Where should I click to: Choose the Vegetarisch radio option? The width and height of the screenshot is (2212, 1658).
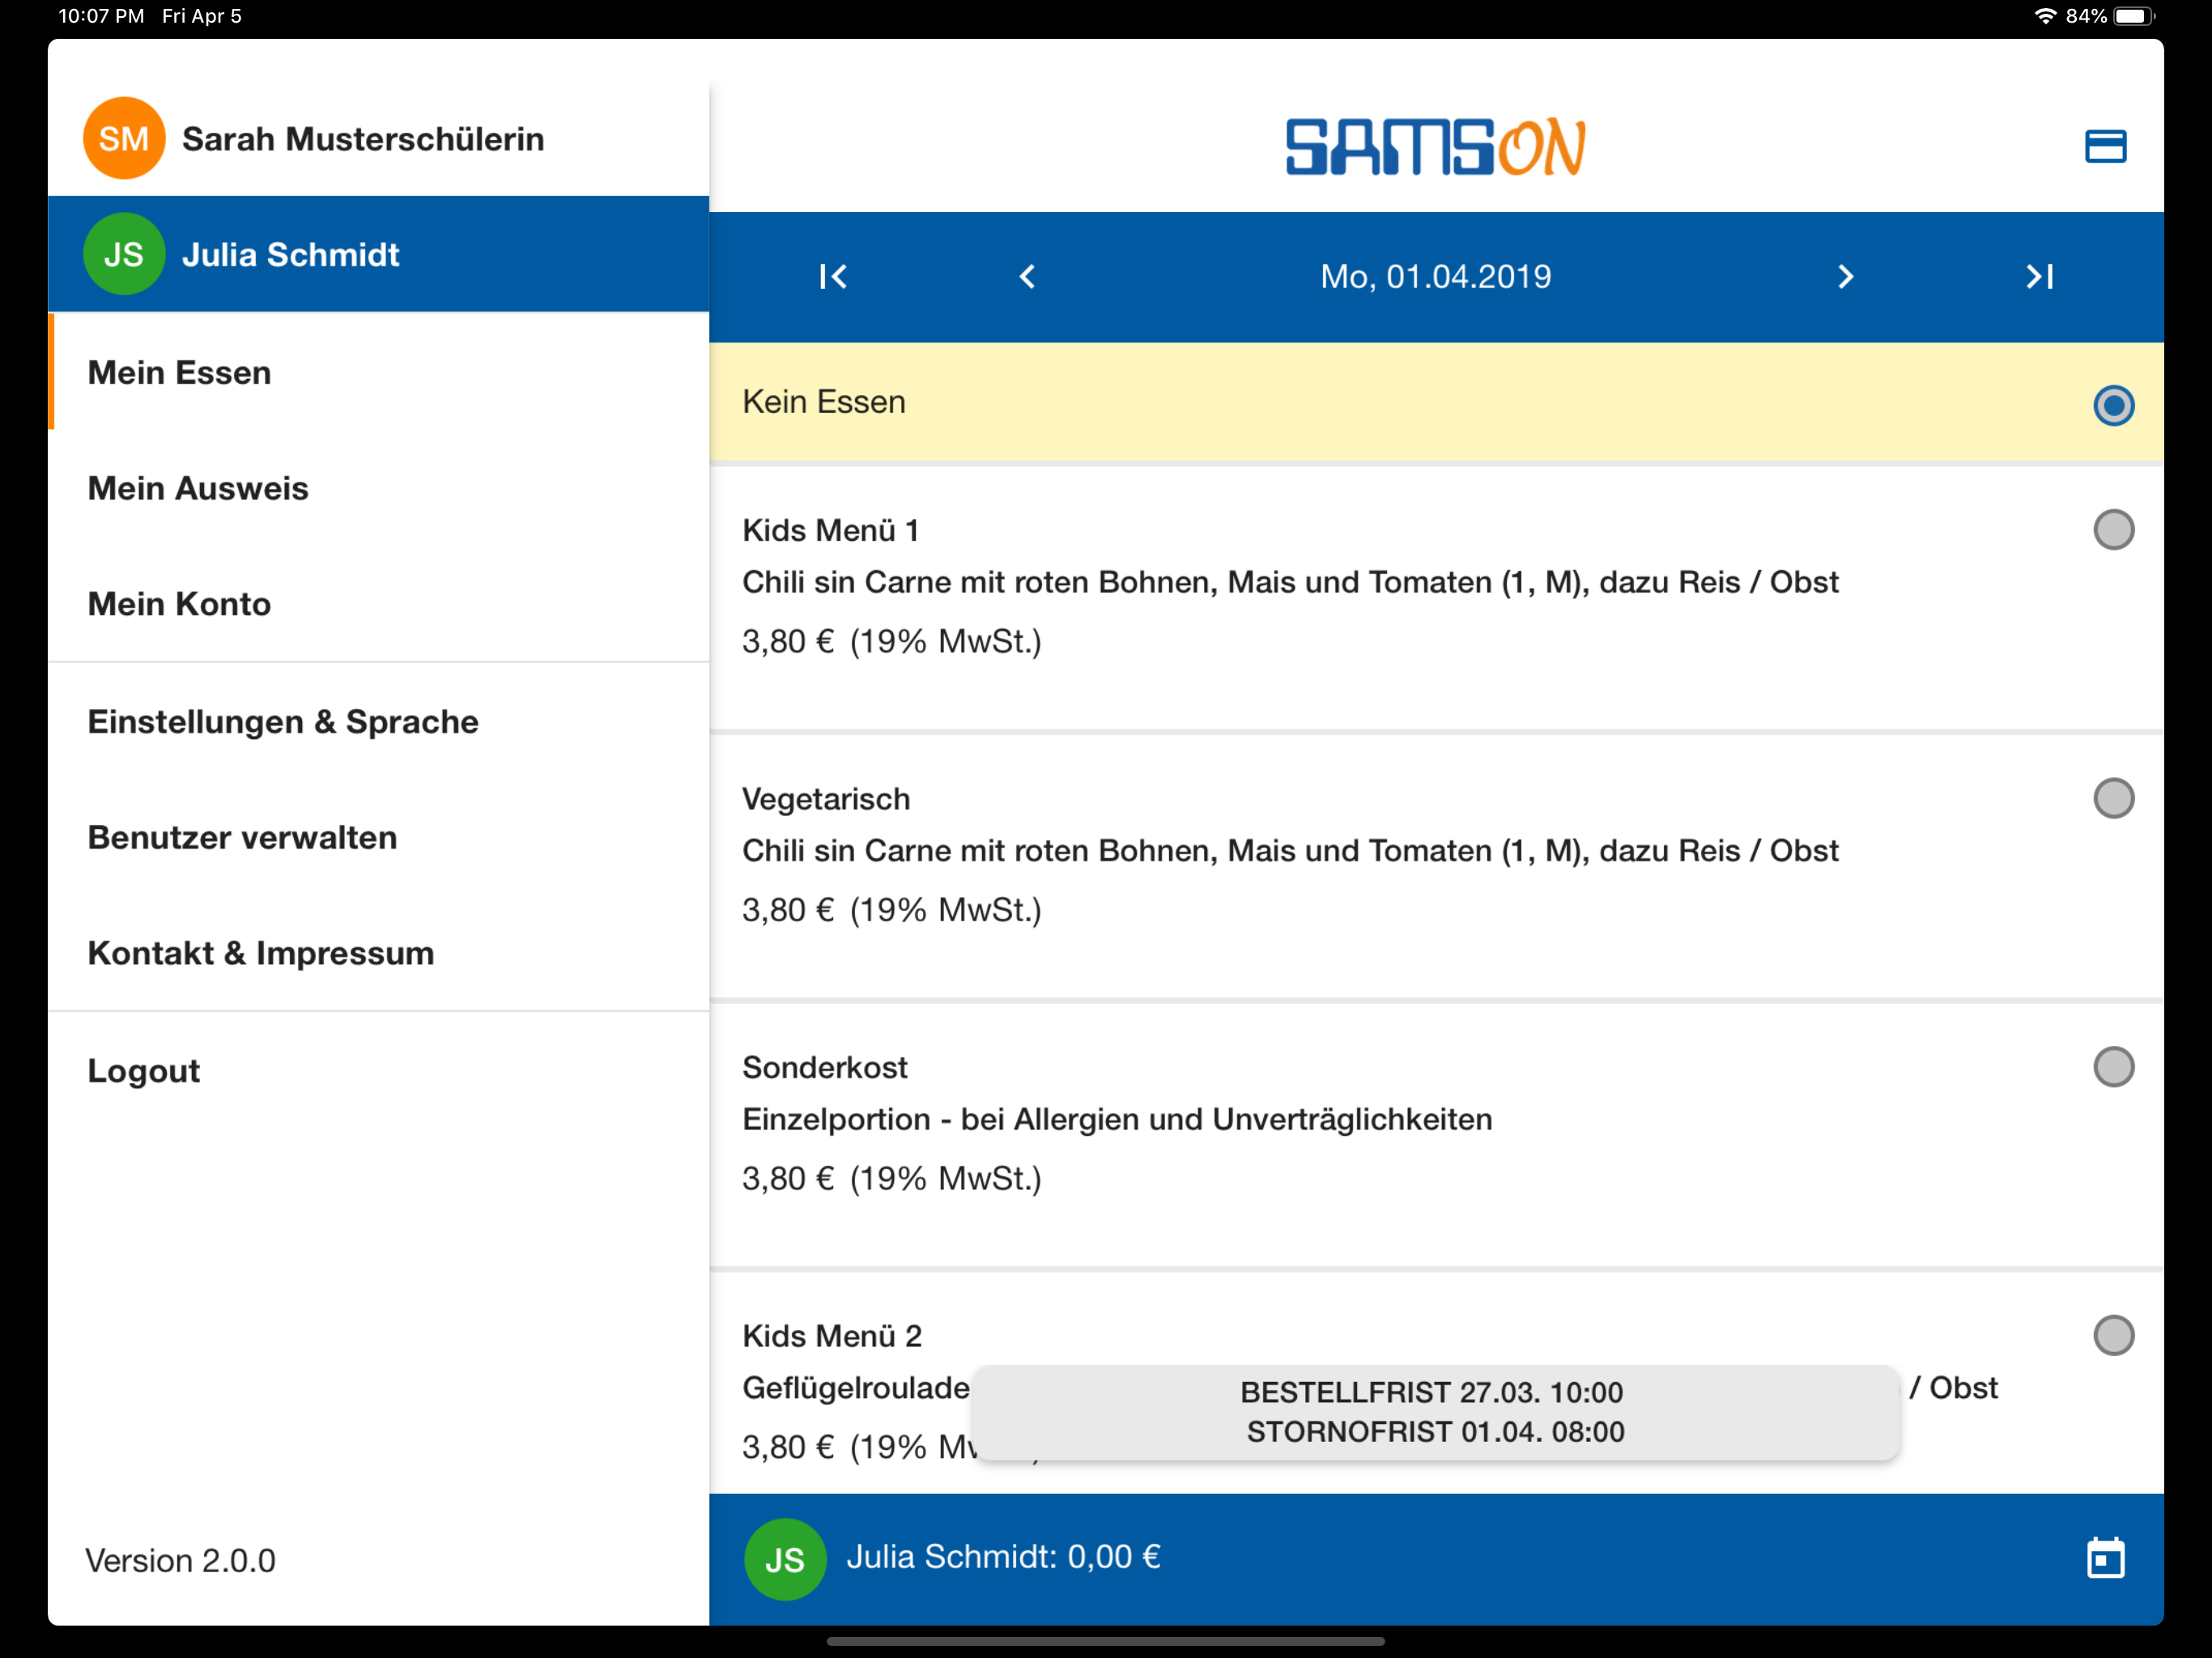point(2112,798)
